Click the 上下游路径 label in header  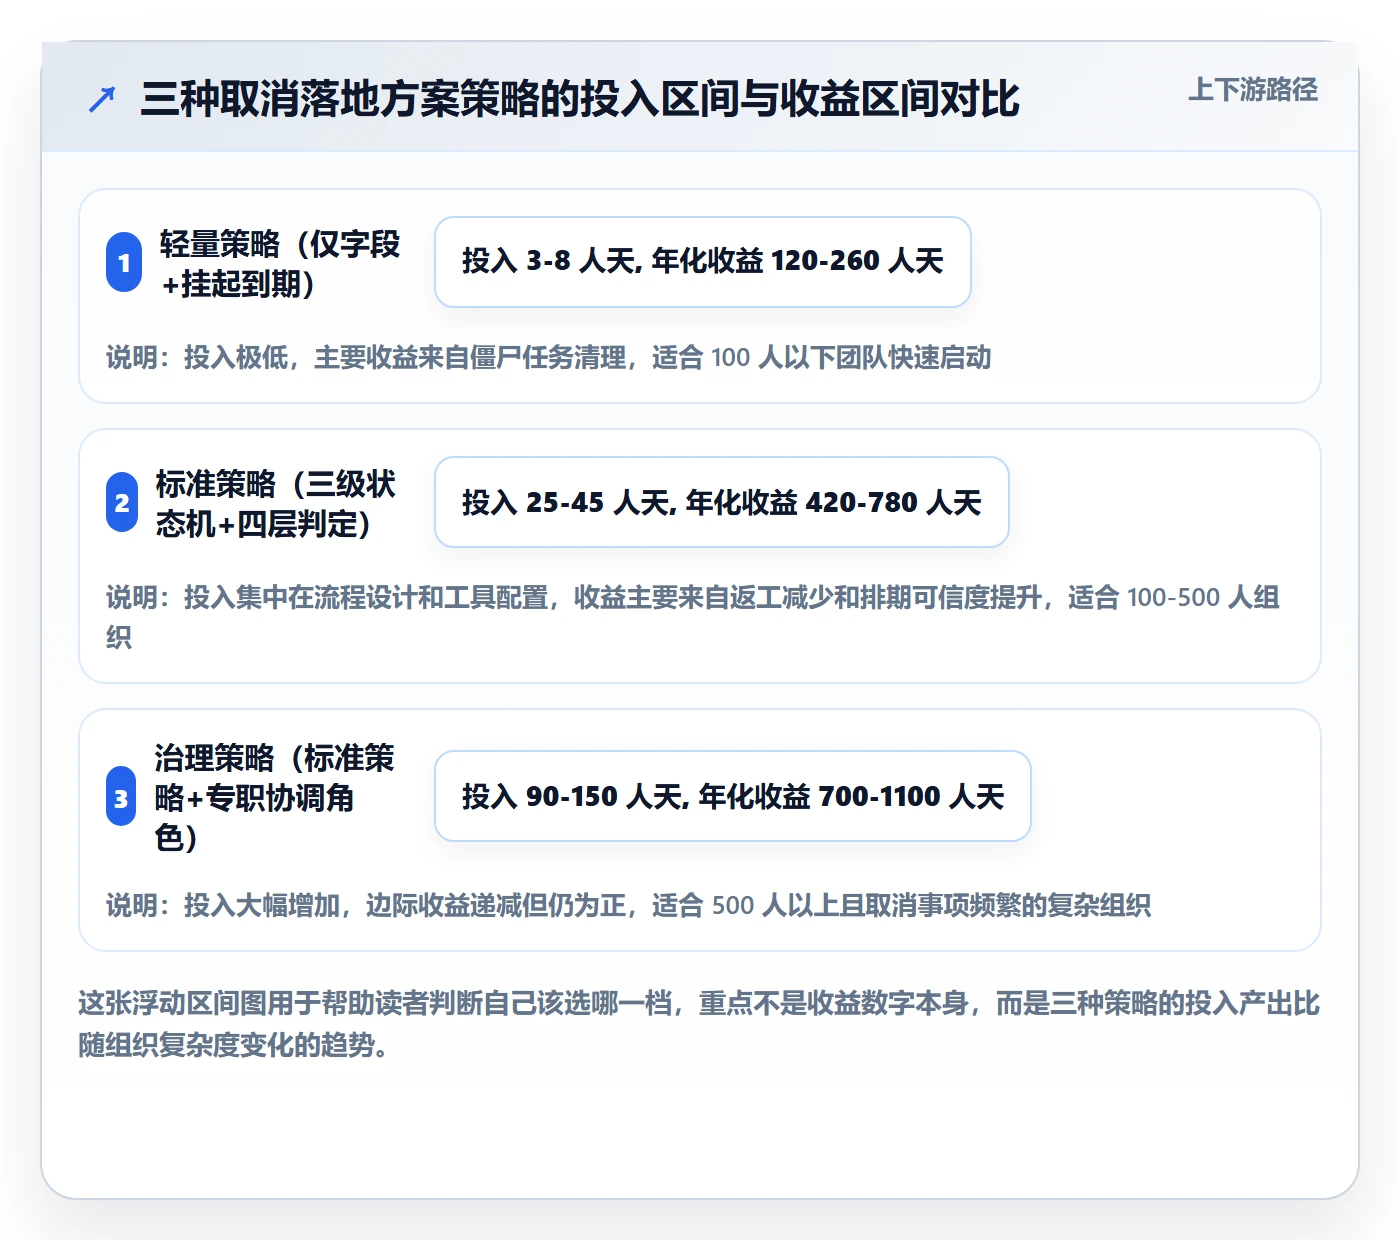[x=1253, y=90]
